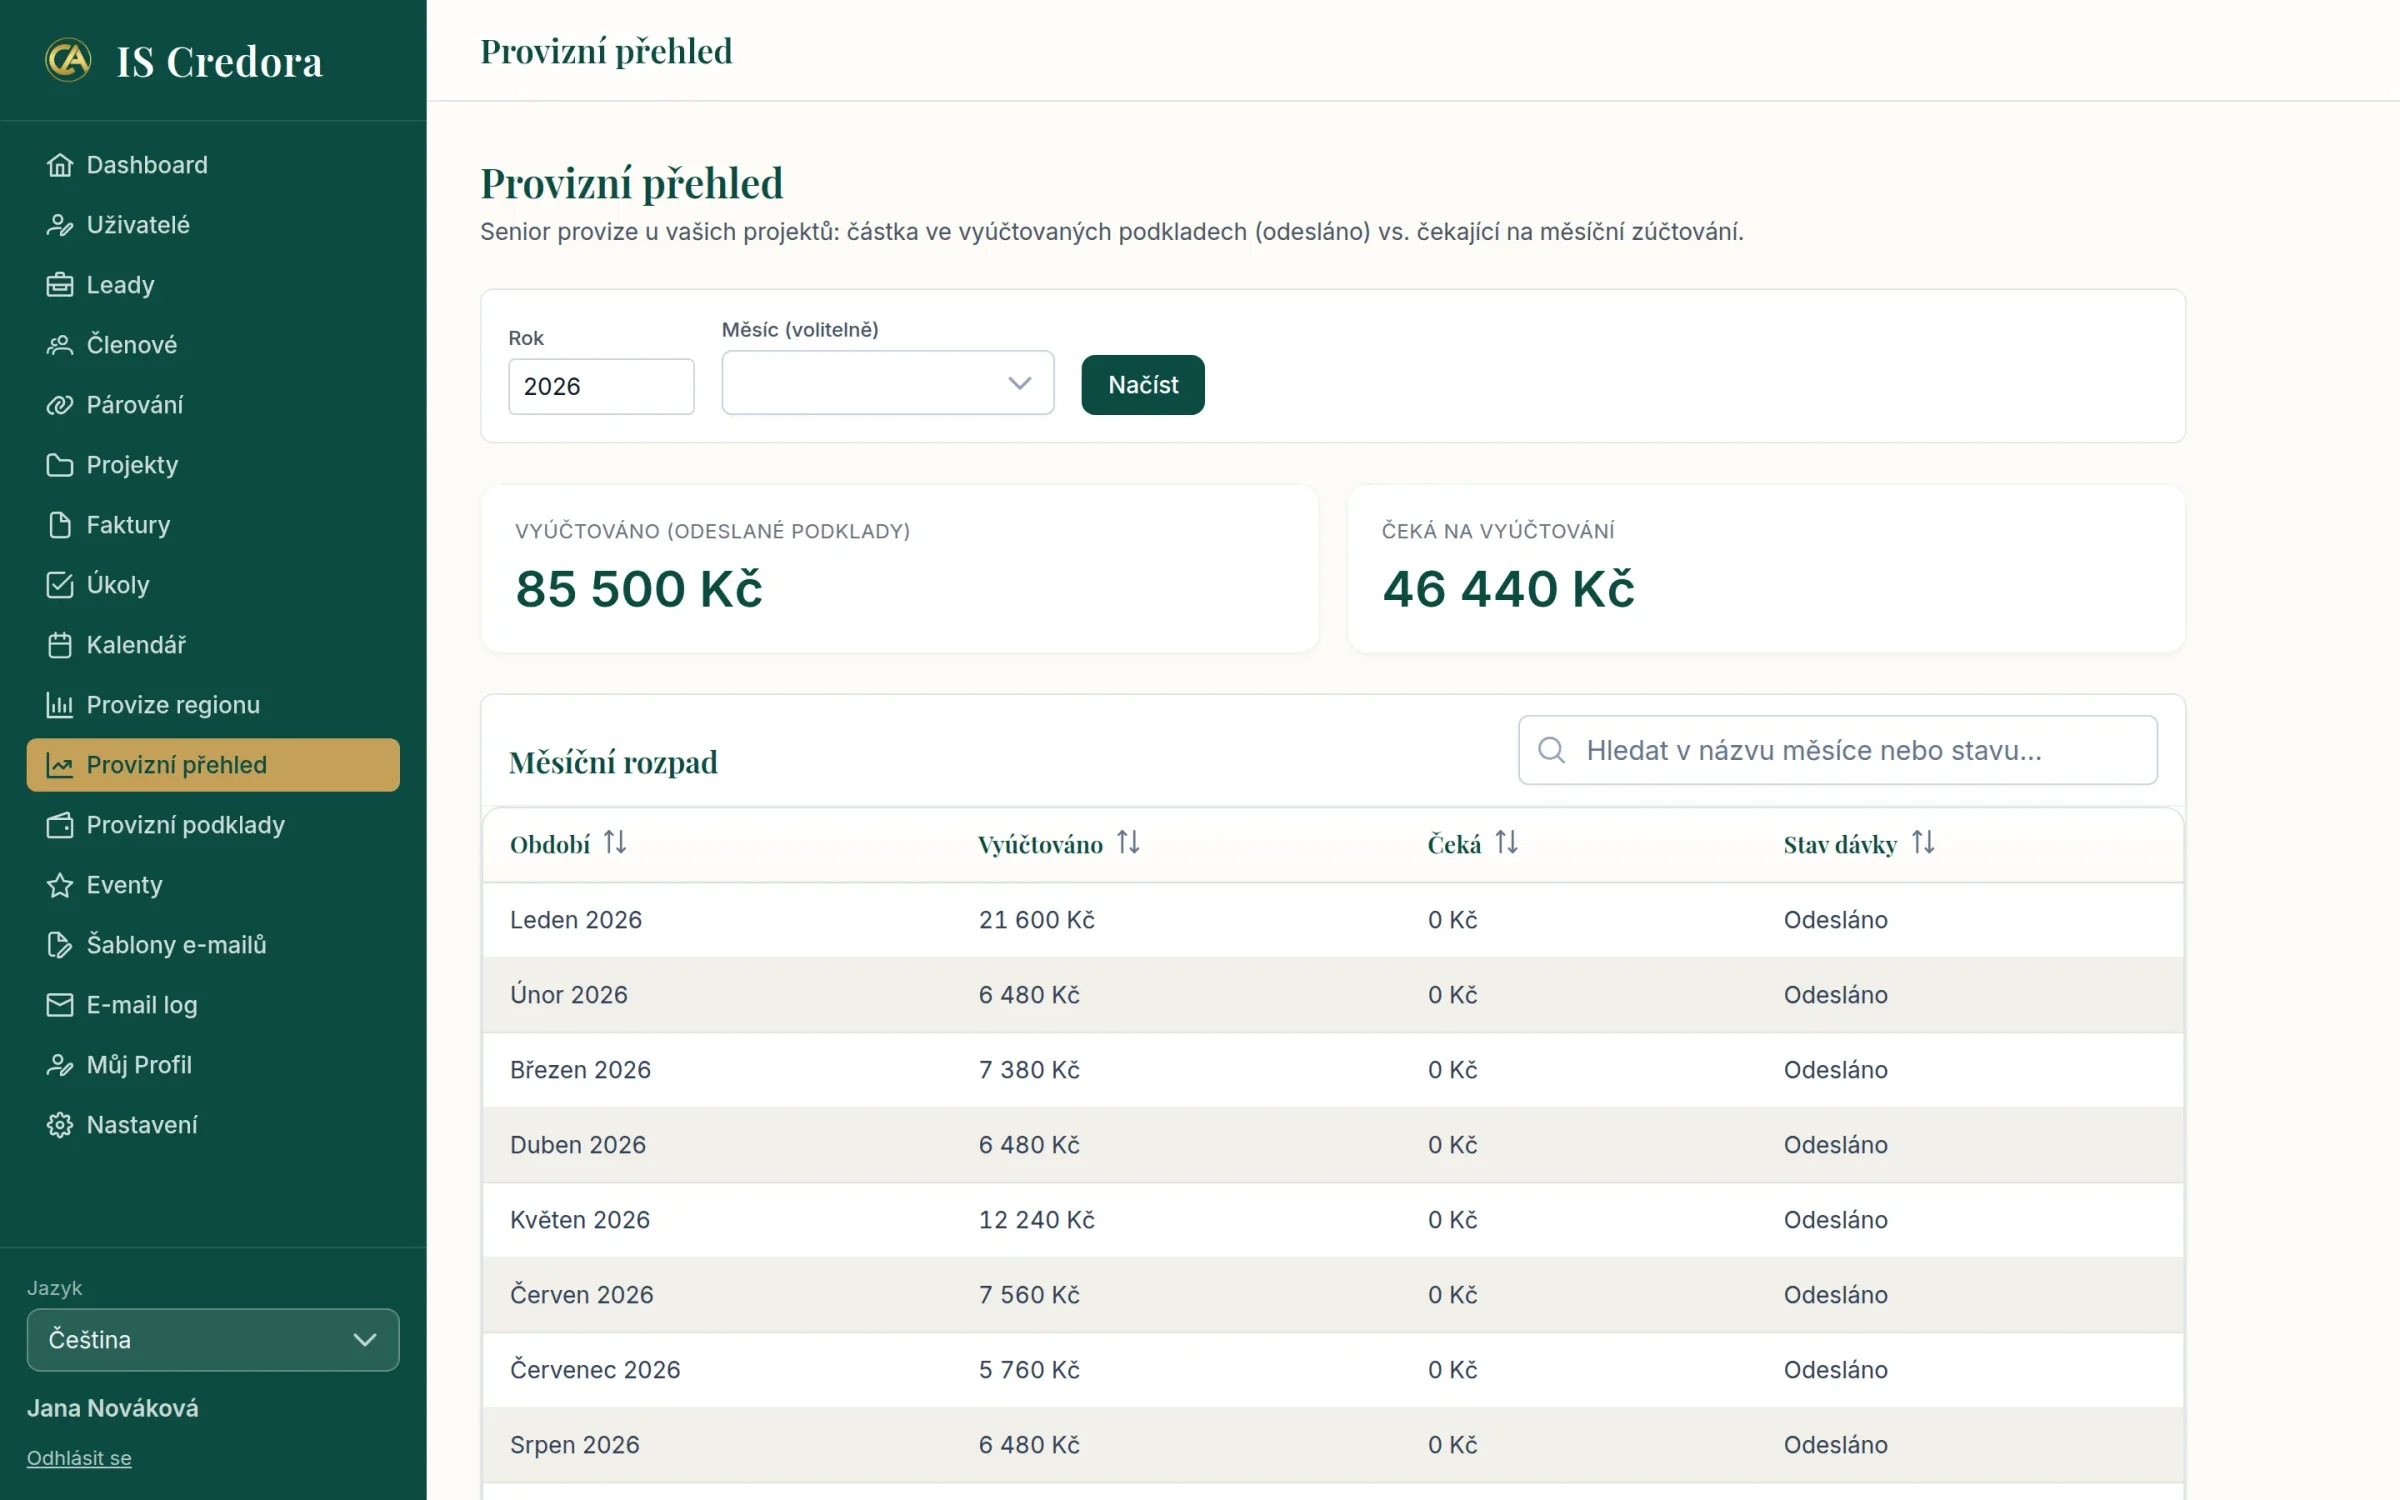Sort table by Čeká column
Viewport: 2400px width, 1500px height.
tap(1506, 843)
